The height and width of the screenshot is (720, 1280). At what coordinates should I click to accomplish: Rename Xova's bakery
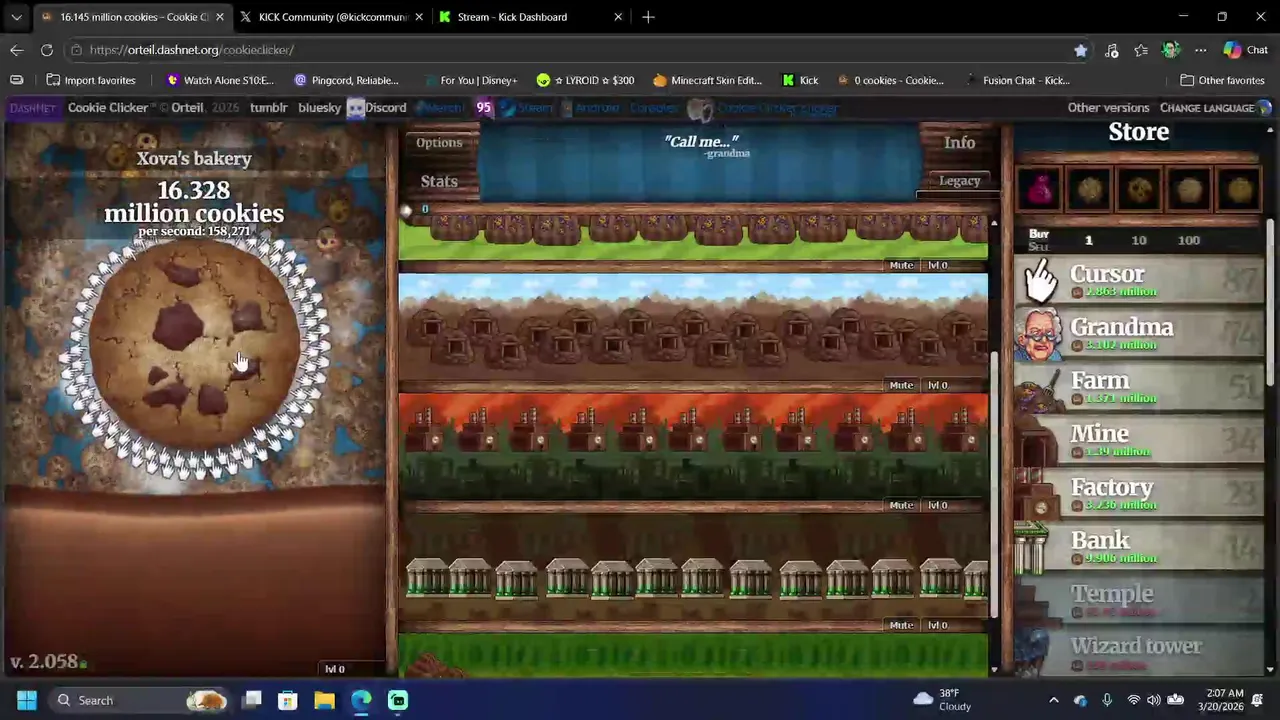tap(194, 158)
